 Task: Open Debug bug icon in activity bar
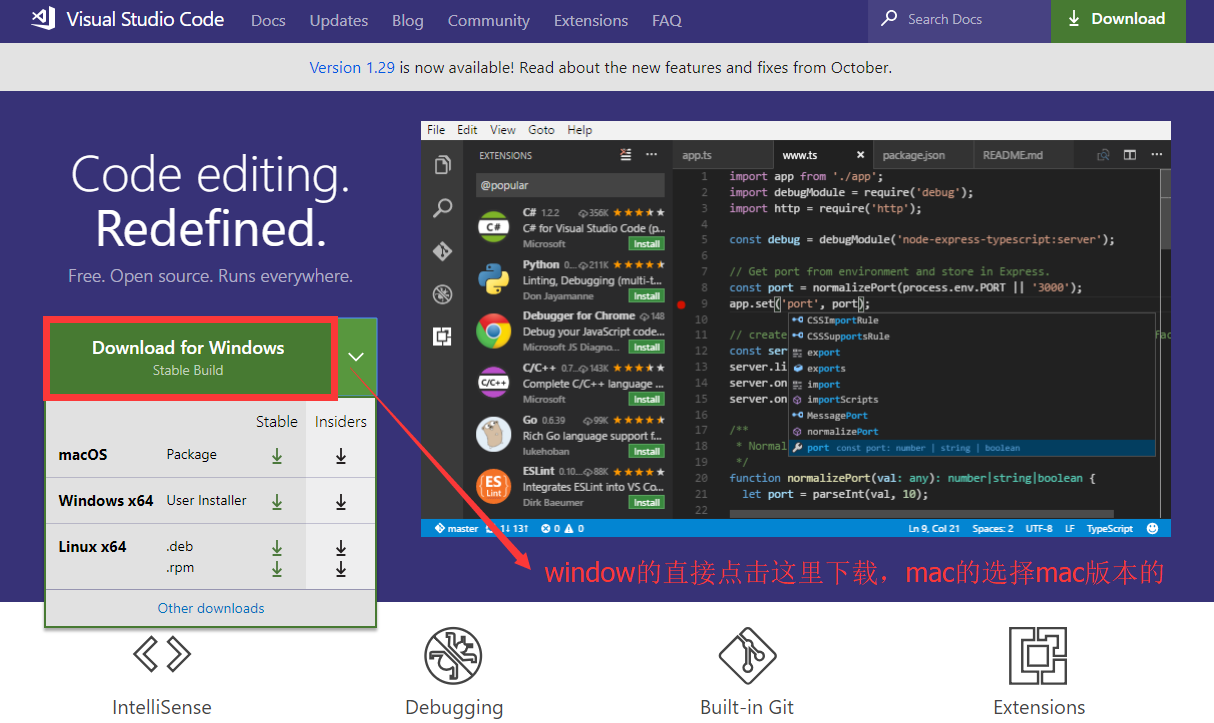pos(442,294)
